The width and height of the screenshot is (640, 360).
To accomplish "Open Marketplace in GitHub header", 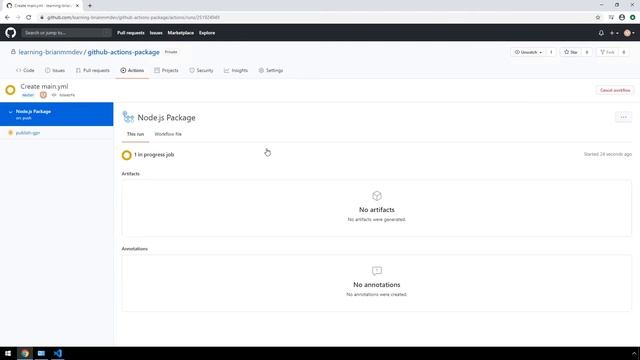I will pos(181,33).
